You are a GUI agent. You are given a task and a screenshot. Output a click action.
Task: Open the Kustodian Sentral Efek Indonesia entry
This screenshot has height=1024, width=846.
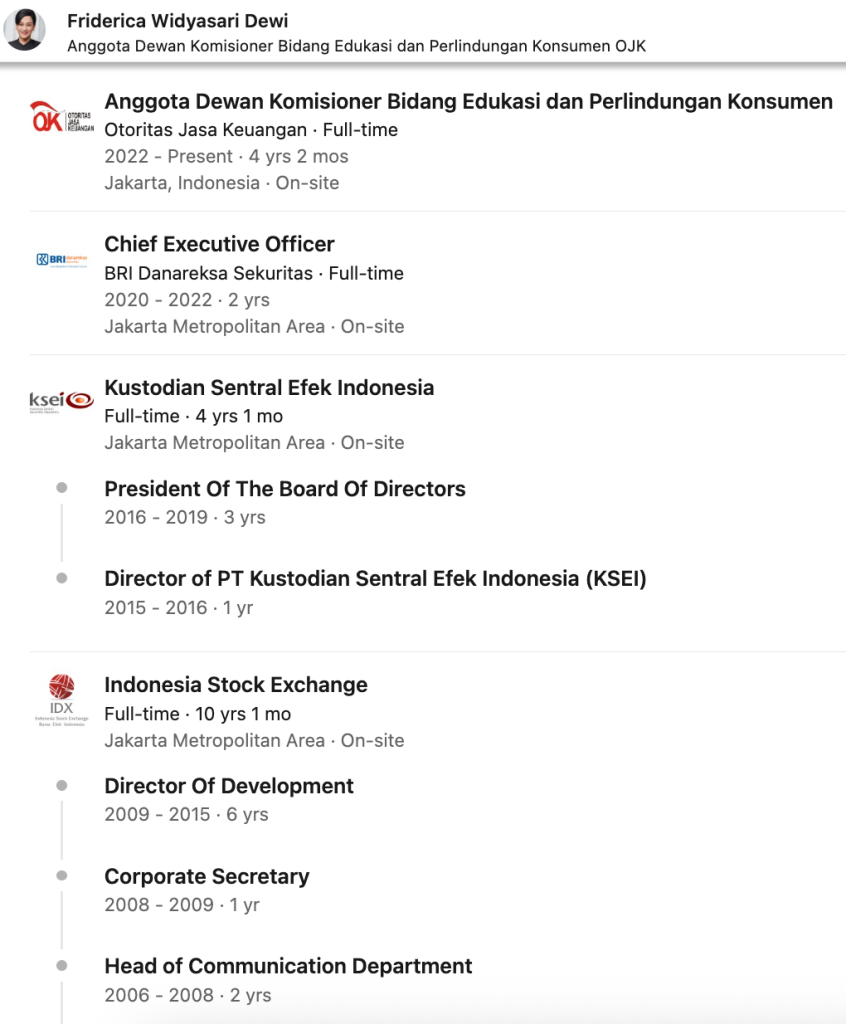point(269,387)
